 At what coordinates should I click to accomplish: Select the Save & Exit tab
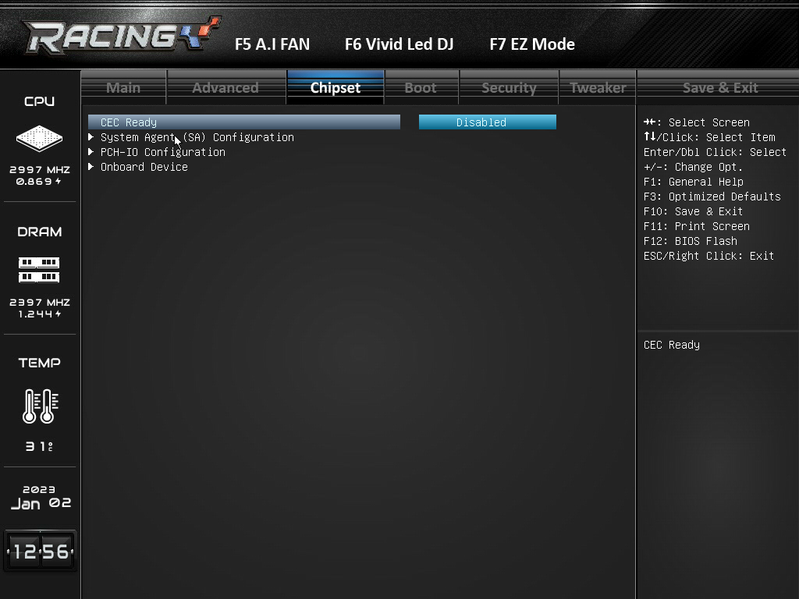[720, 88]
